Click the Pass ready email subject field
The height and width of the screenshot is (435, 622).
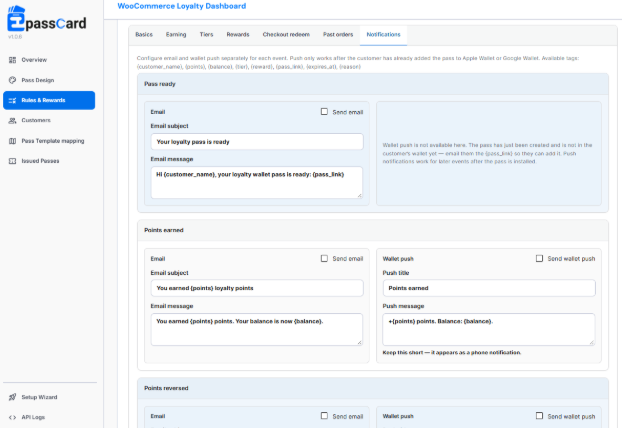click(x=257, y=142)
